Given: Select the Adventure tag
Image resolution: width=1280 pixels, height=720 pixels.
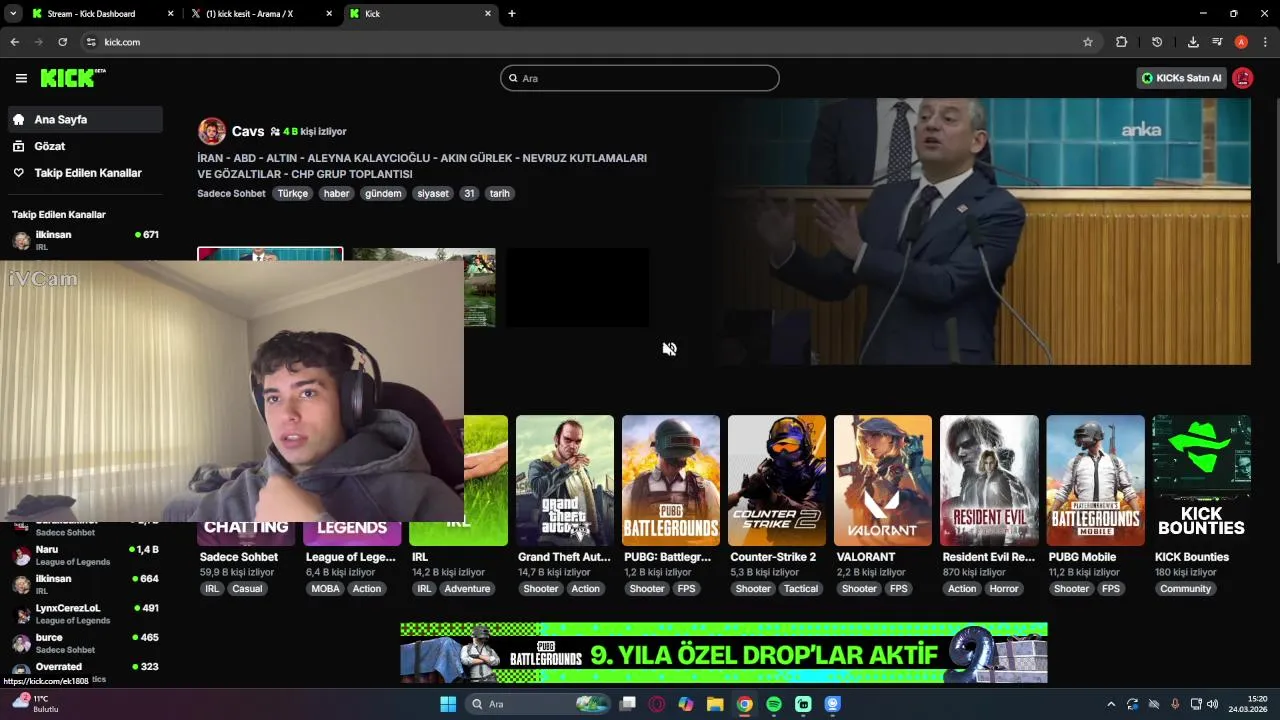Looking at the screenshot, I should tap(467, 589).
